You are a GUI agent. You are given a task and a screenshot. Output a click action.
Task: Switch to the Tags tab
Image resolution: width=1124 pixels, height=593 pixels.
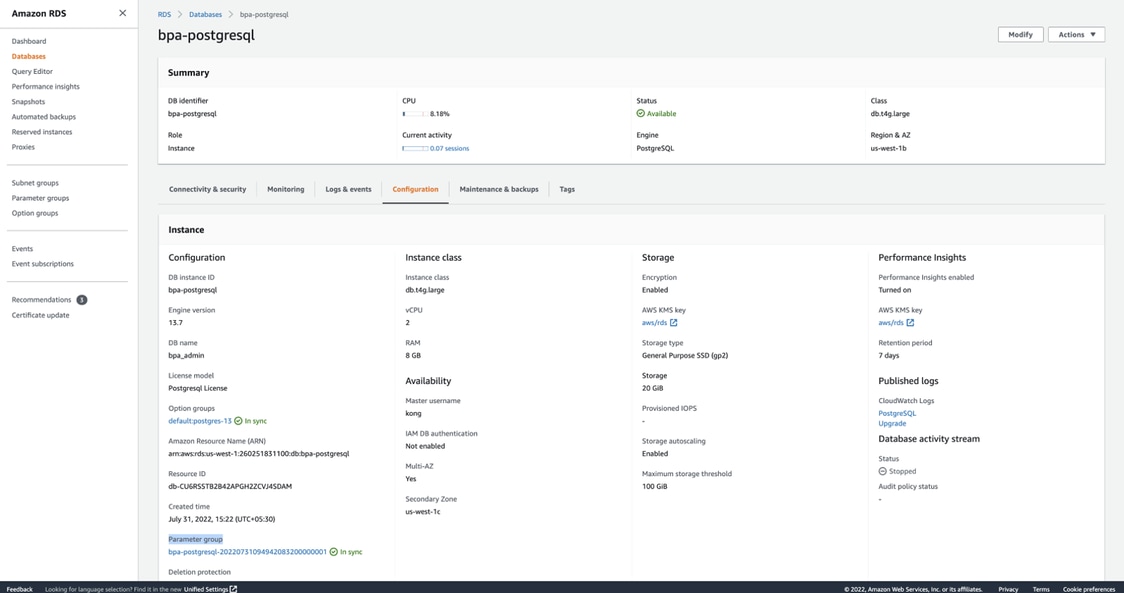(x=567, y=189)
